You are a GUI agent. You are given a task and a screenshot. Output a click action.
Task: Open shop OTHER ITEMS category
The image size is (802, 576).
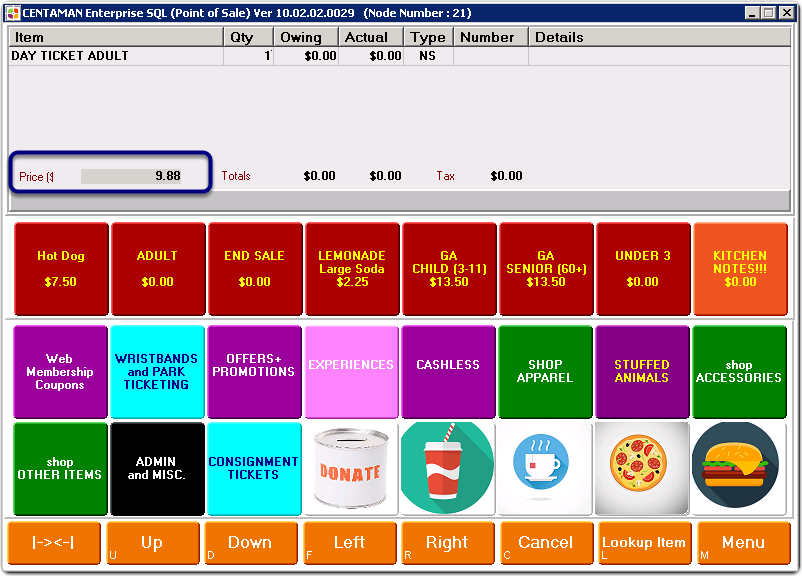pyautogui.click(x=60, y=469)
